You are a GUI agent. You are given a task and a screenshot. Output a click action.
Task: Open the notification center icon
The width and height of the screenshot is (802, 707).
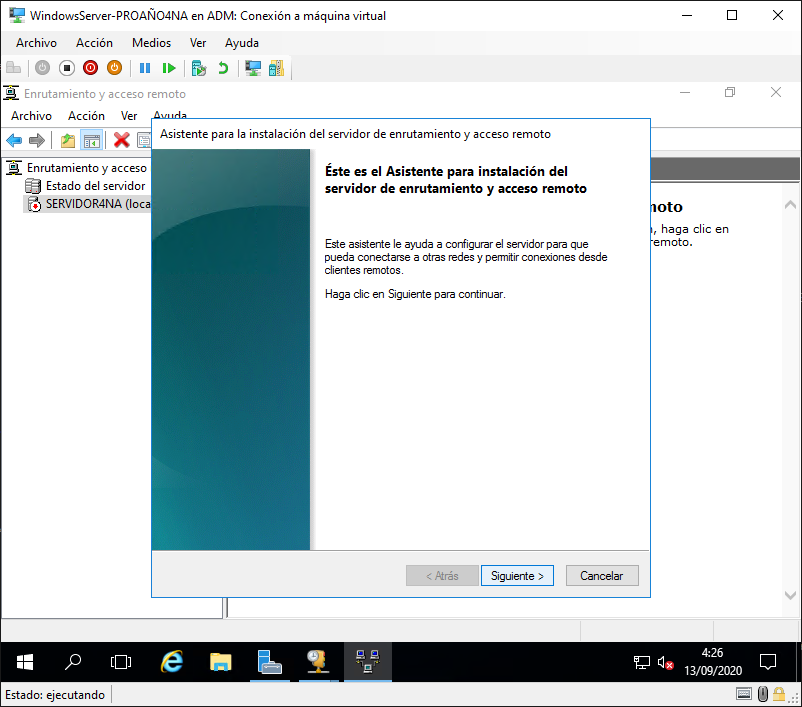pyautogui.click(x=768, y=662)
